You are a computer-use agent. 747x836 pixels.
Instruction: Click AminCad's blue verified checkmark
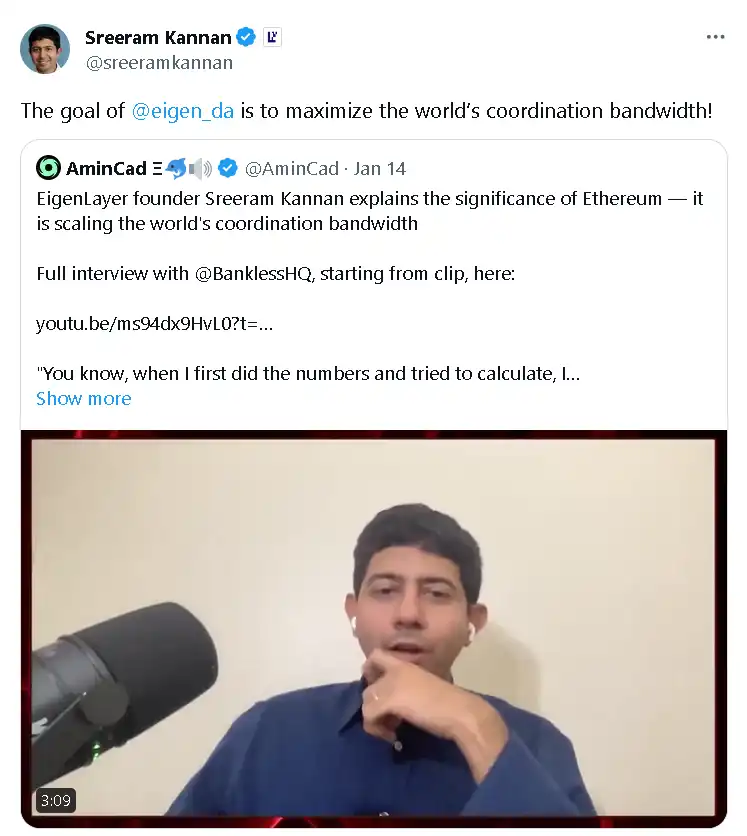click(x=228, y=168)
